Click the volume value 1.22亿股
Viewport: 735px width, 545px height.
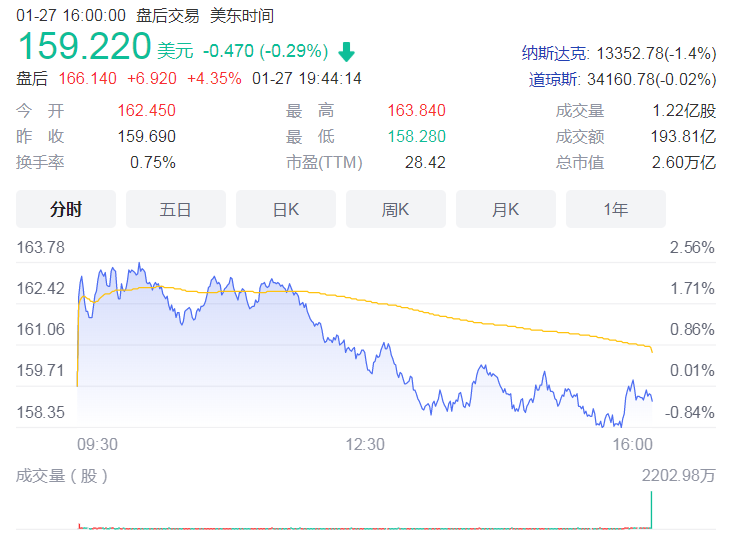point(684,111)
